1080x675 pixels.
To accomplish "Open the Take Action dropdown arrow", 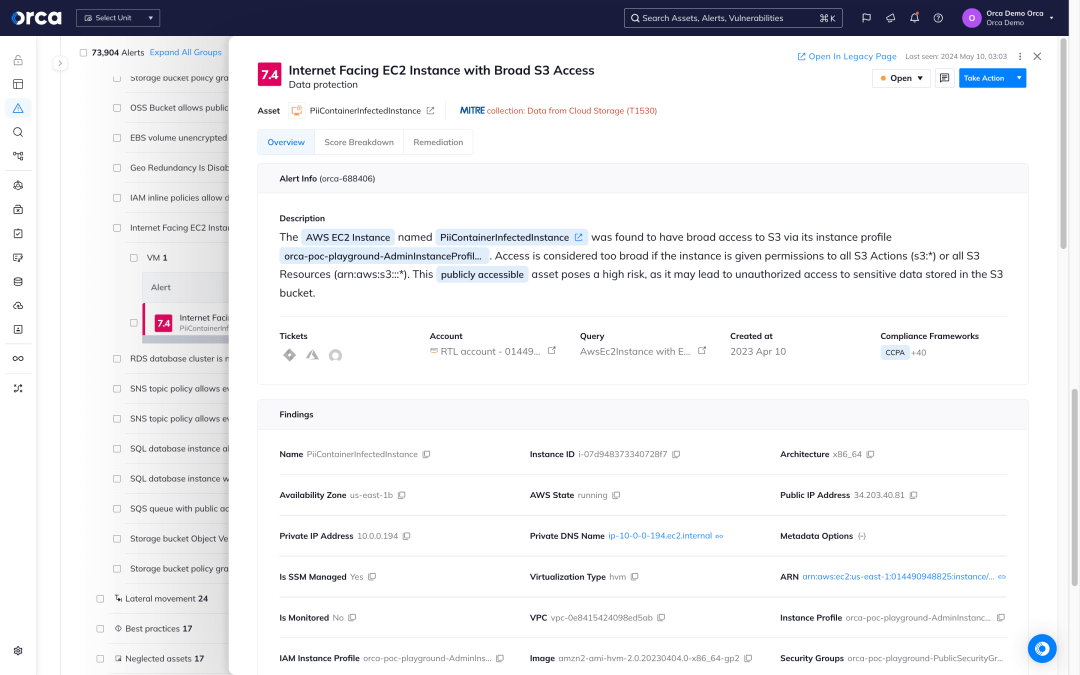I will tap(1019, 78).
